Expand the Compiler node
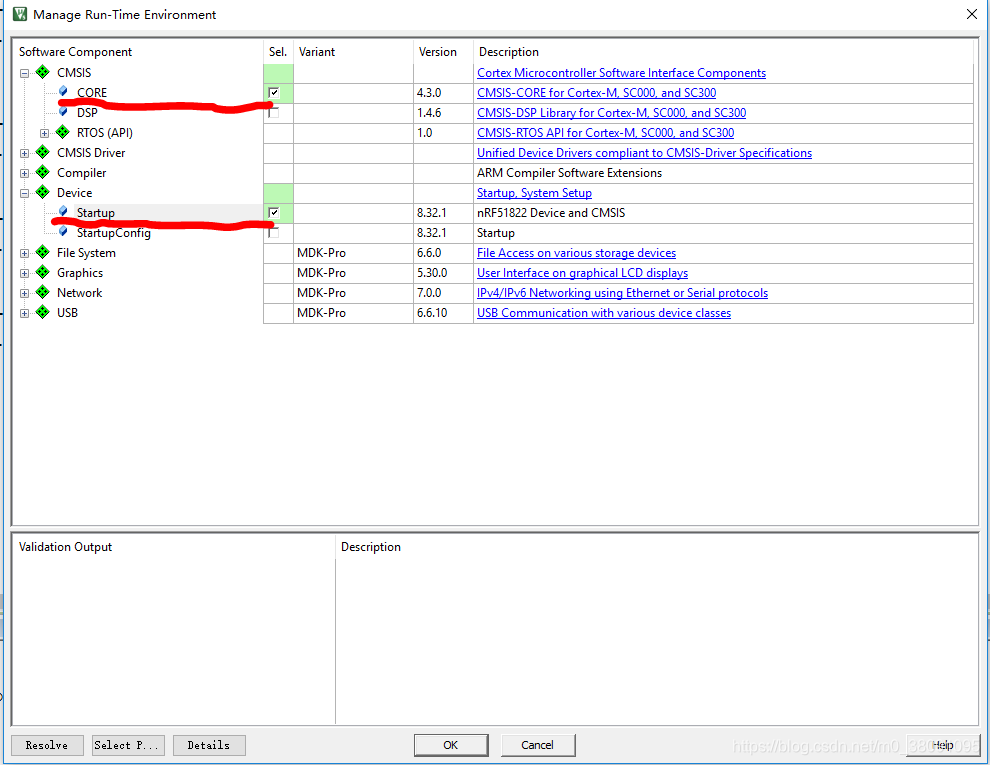 click(24, 174)
